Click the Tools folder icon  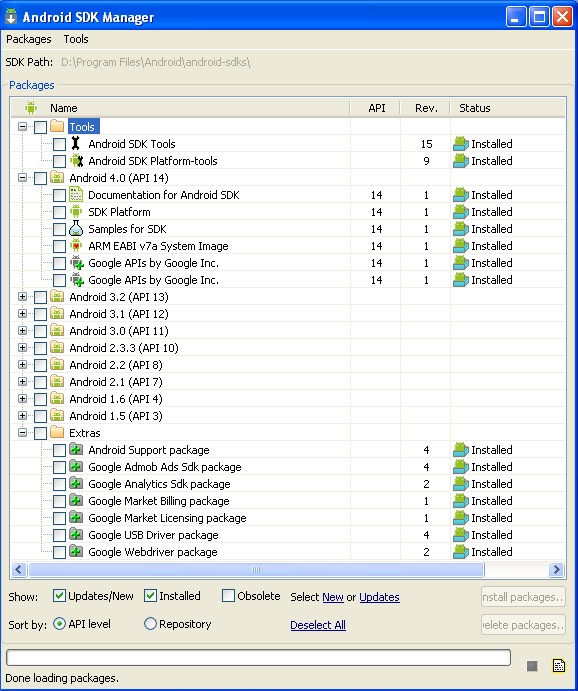tap(57, 126)
